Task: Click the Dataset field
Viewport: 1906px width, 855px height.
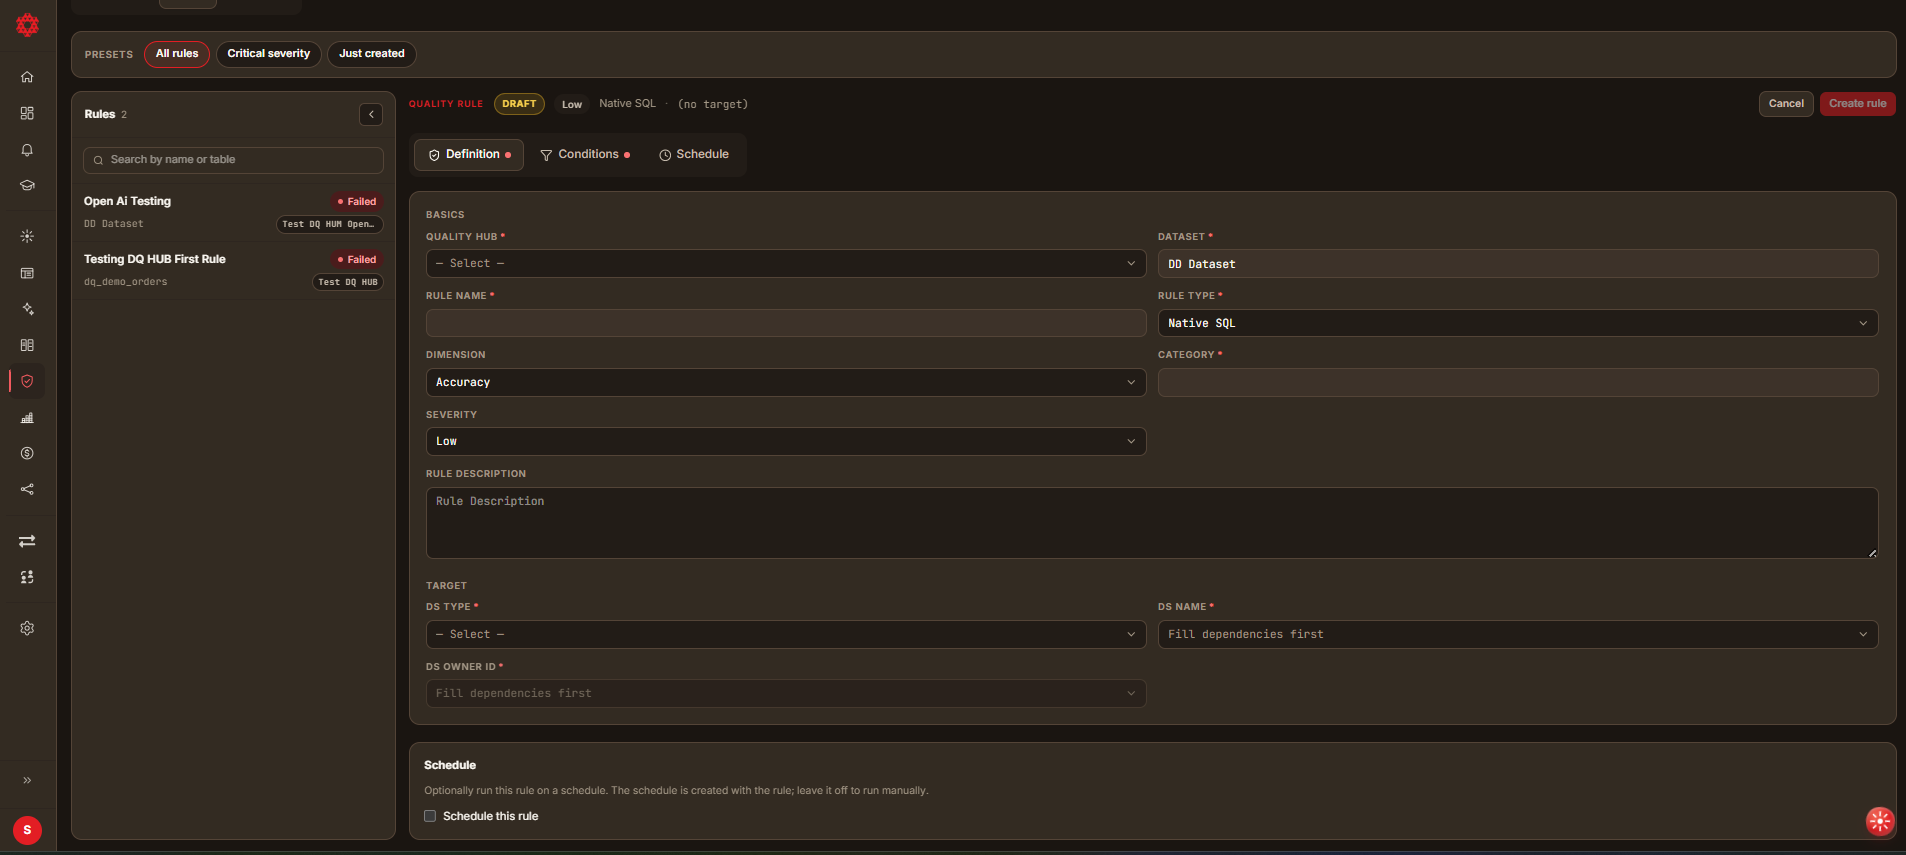Action: coord(1518,264)
